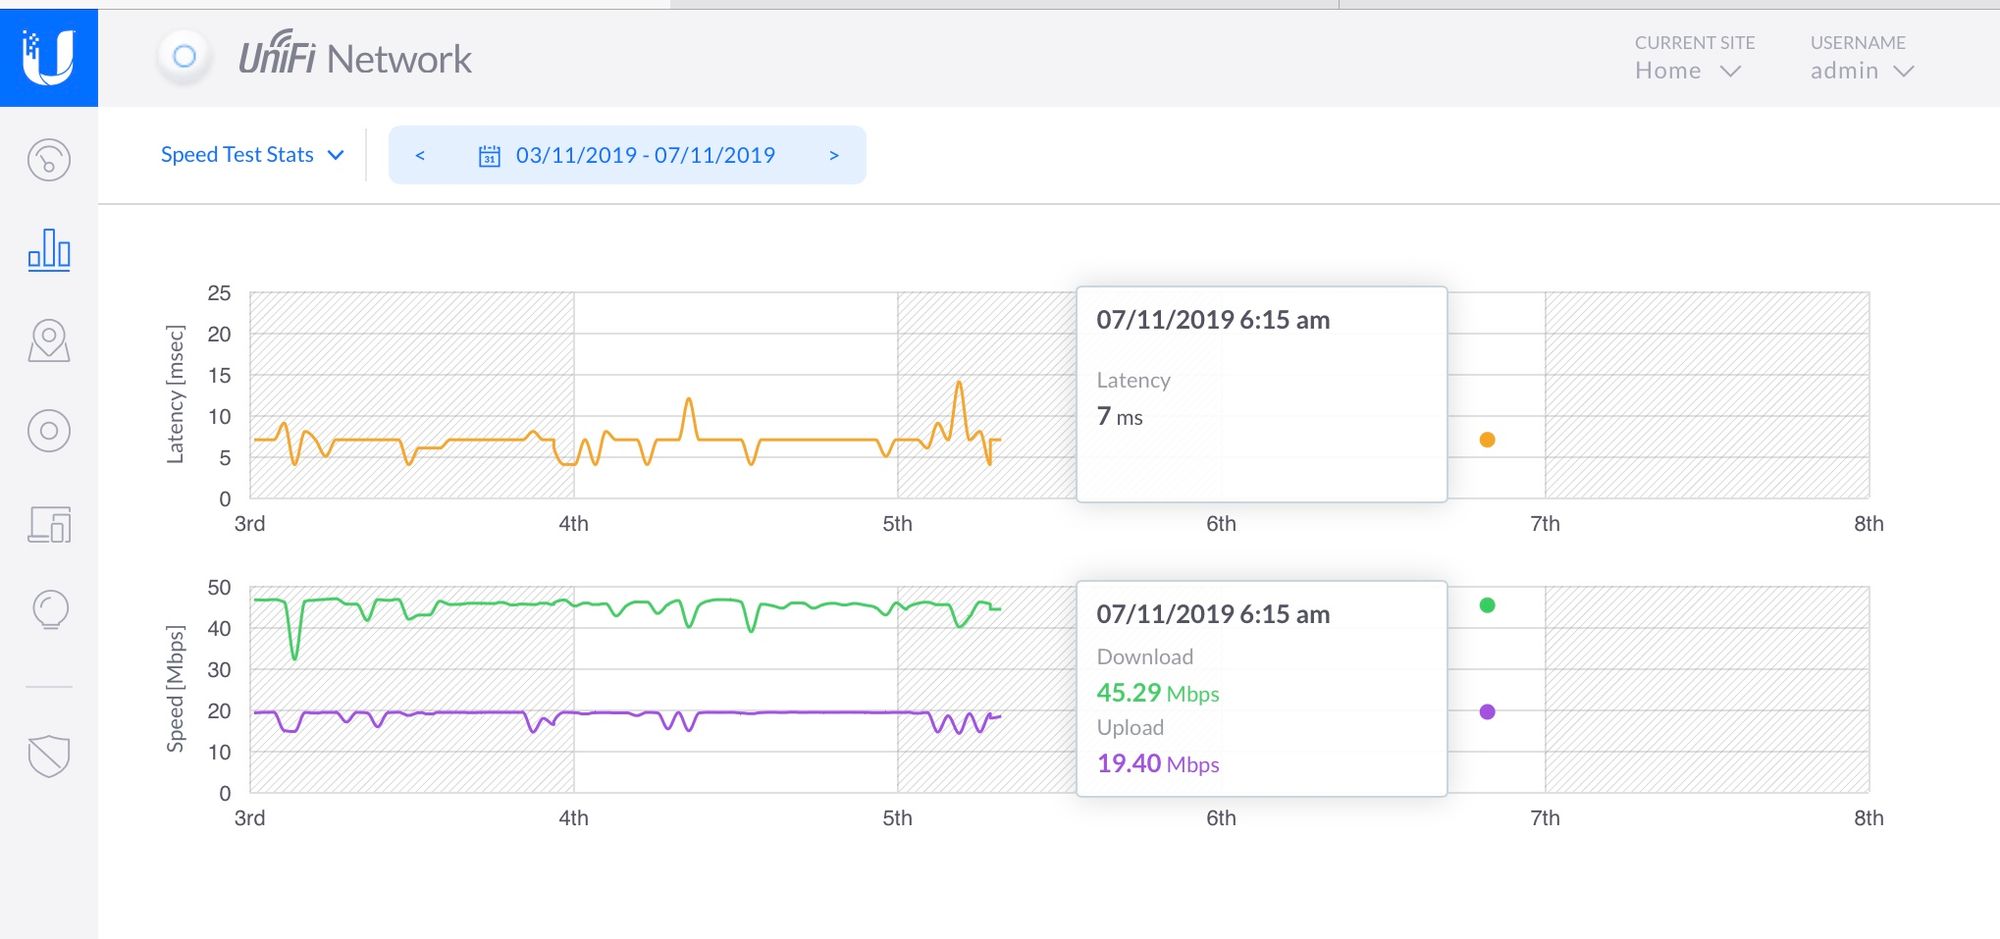Open the Map pin icon in sidebar

coord(48,341)
